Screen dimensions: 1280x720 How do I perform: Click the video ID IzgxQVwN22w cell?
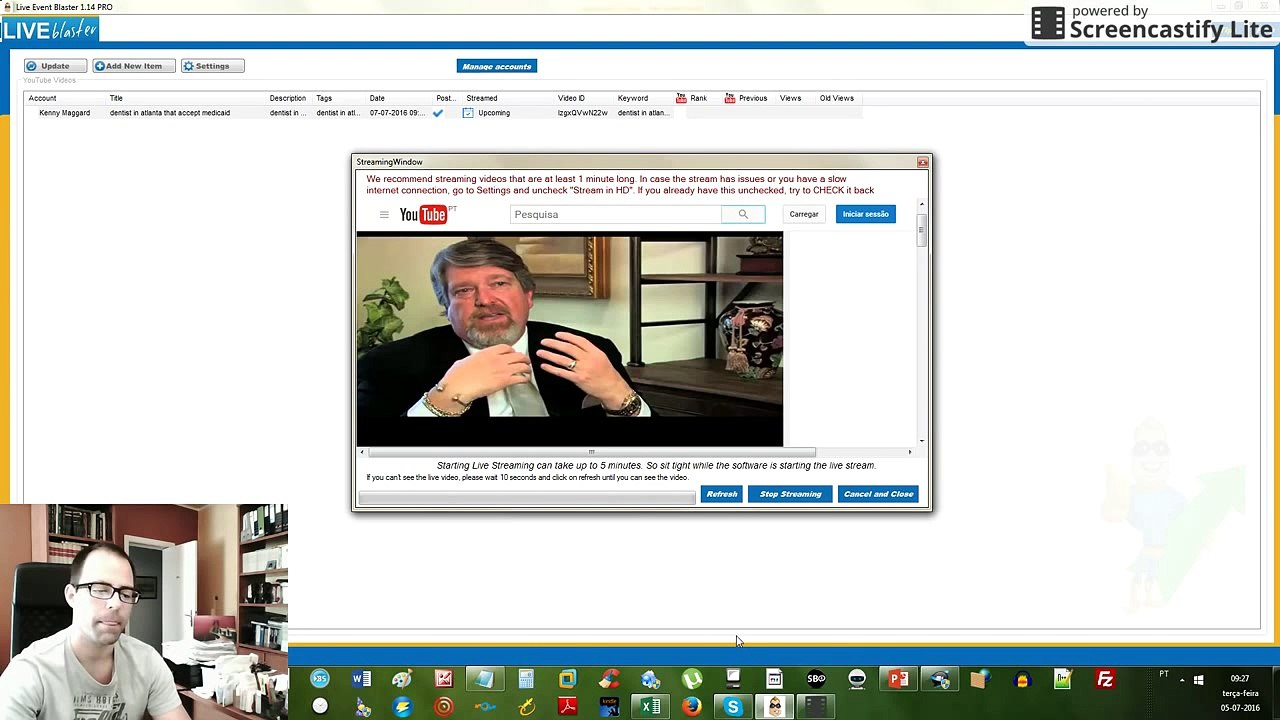tap(583, 113)
